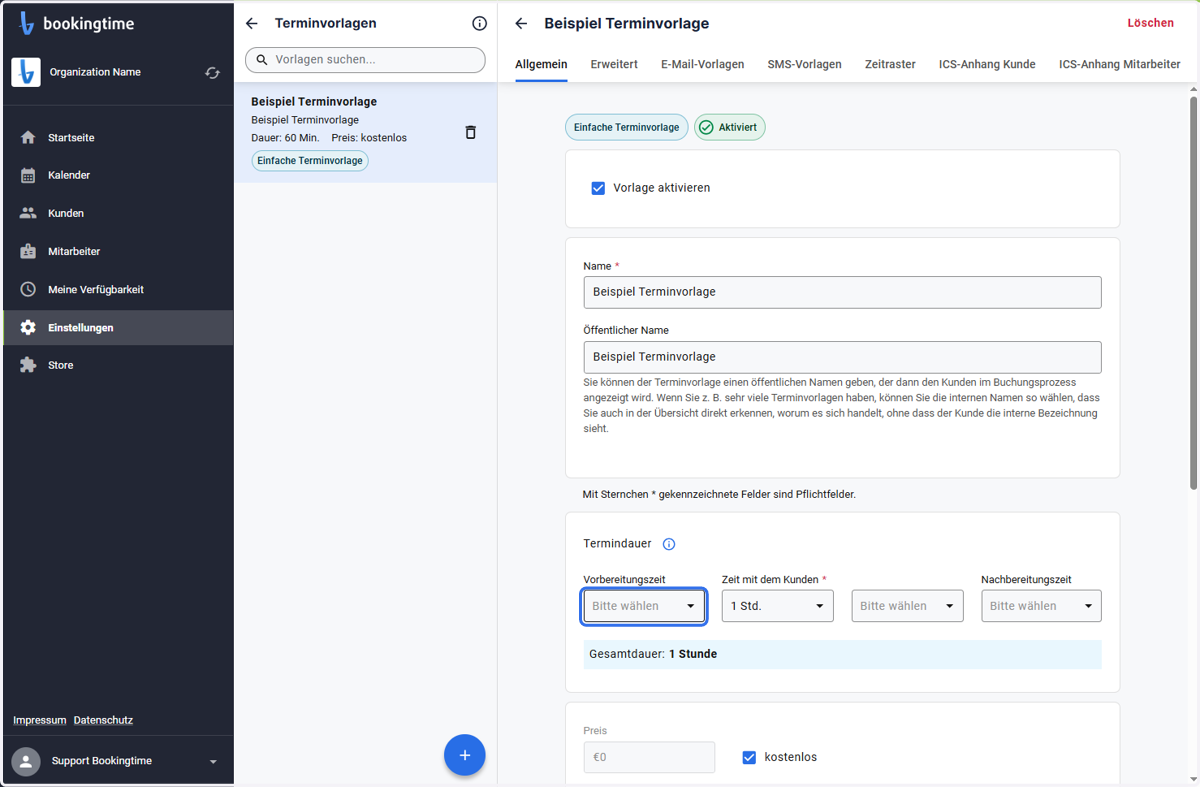The height and width of the screenshot is (787, 1200).
Task: Go back from the Terminvorlagen list
Action: click(x=252, y=23)
